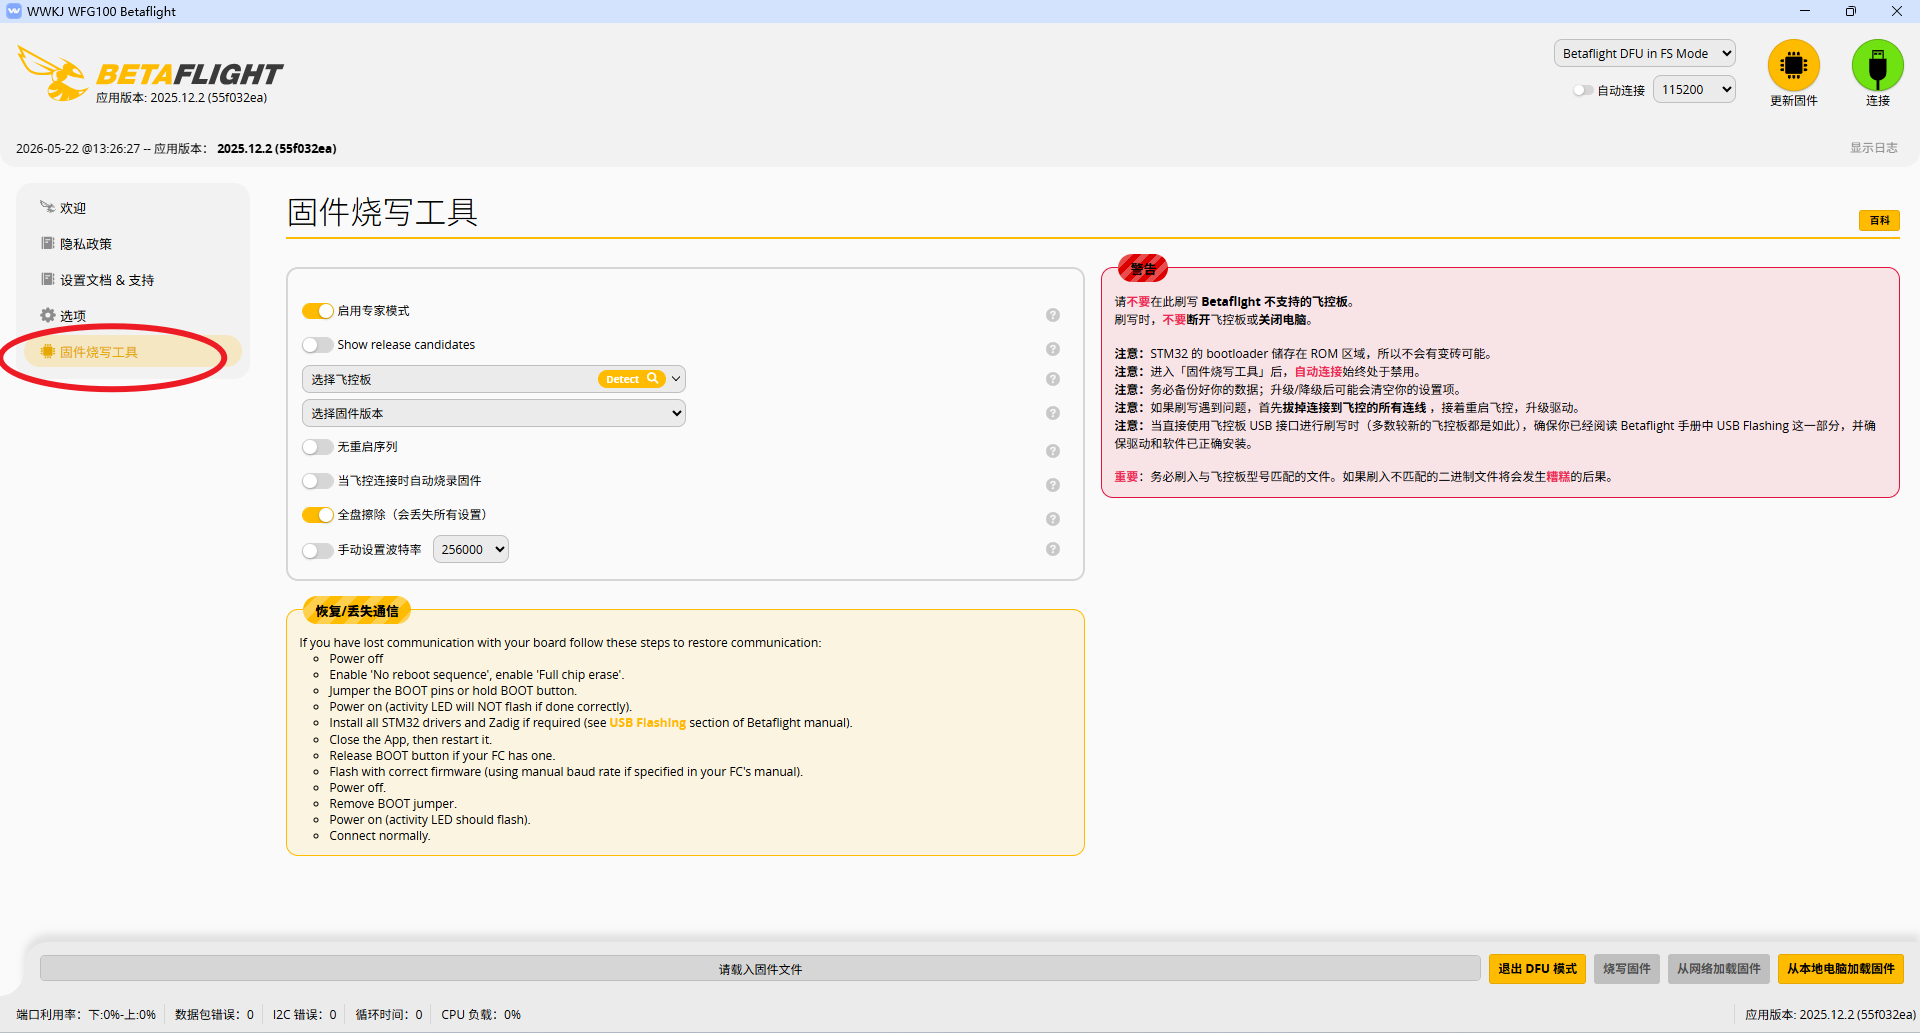Viewport: 1920px width, 1033px height.
Task: Turn off 全盘擦除 toggle
Action: point(318,515)
